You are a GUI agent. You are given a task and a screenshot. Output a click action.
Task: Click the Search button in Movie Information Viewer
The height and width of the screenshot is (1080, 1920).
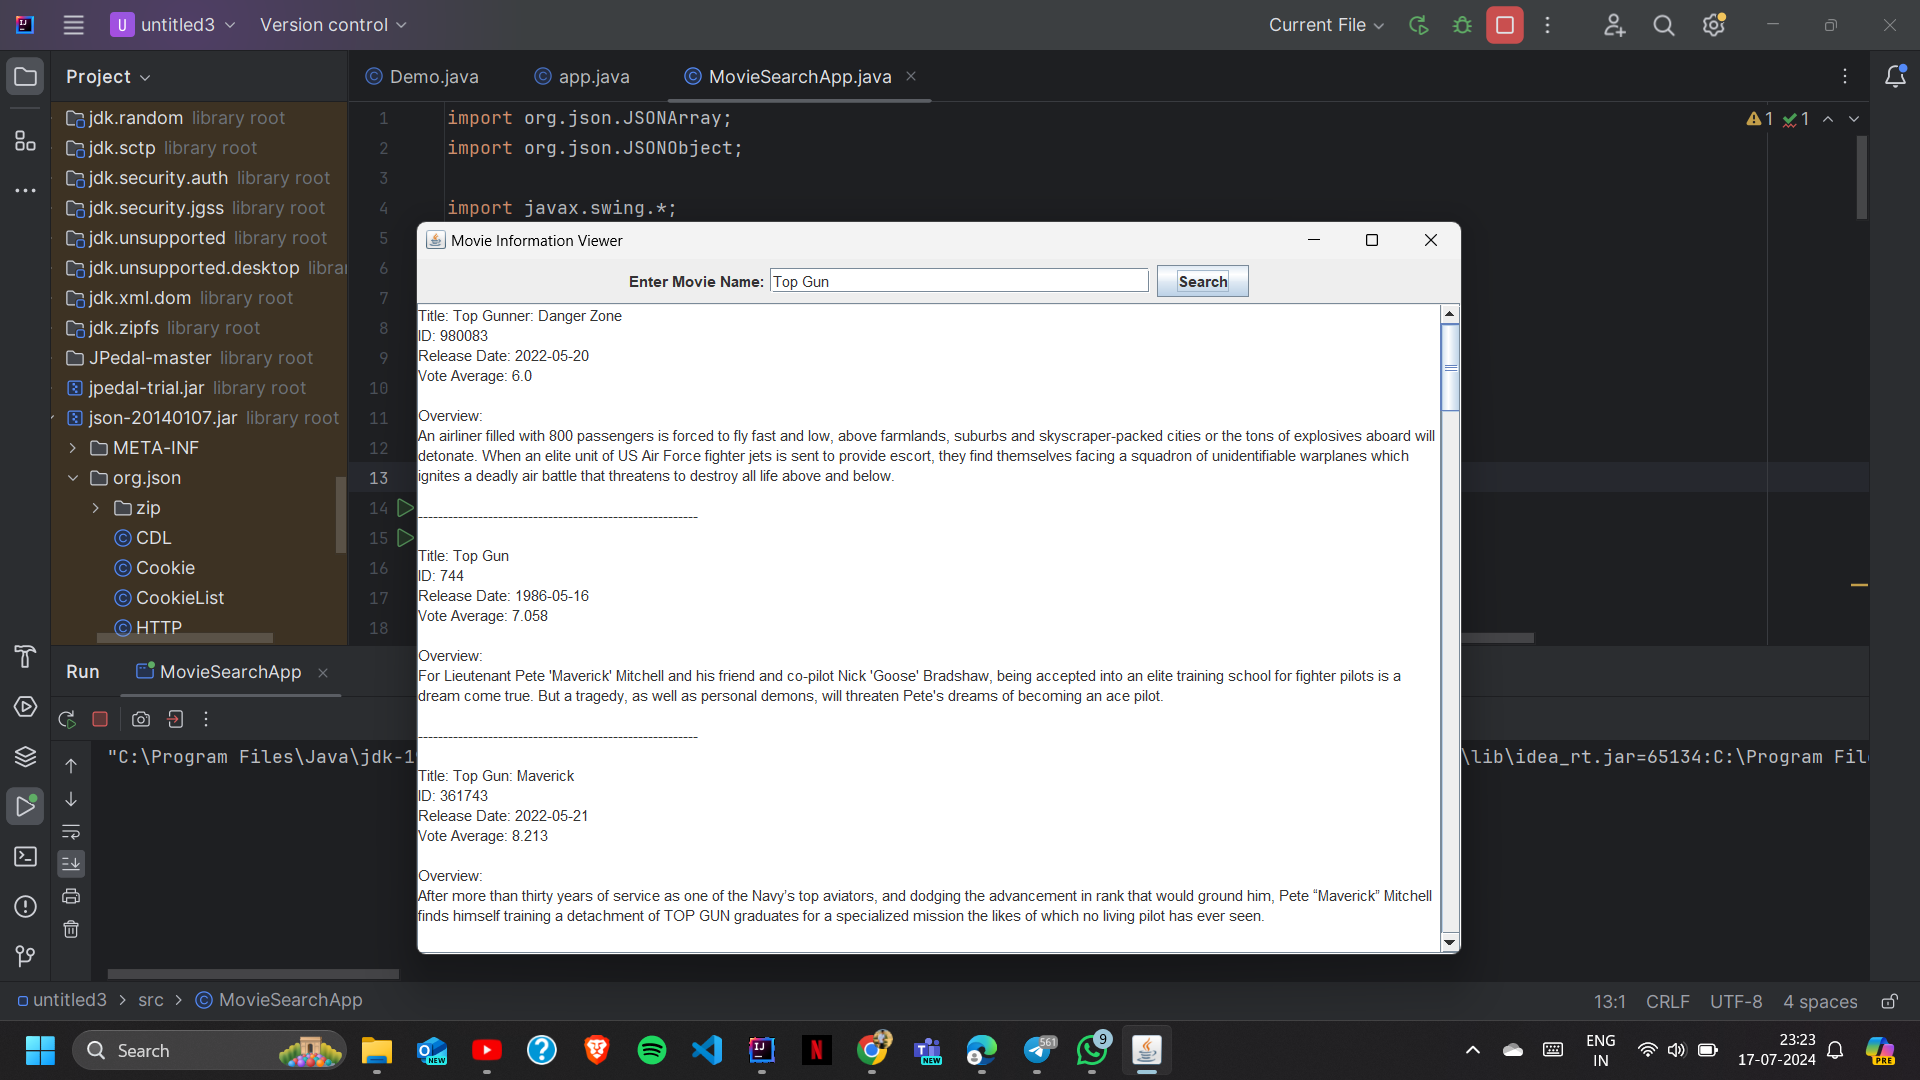[x=1202, y=281]
